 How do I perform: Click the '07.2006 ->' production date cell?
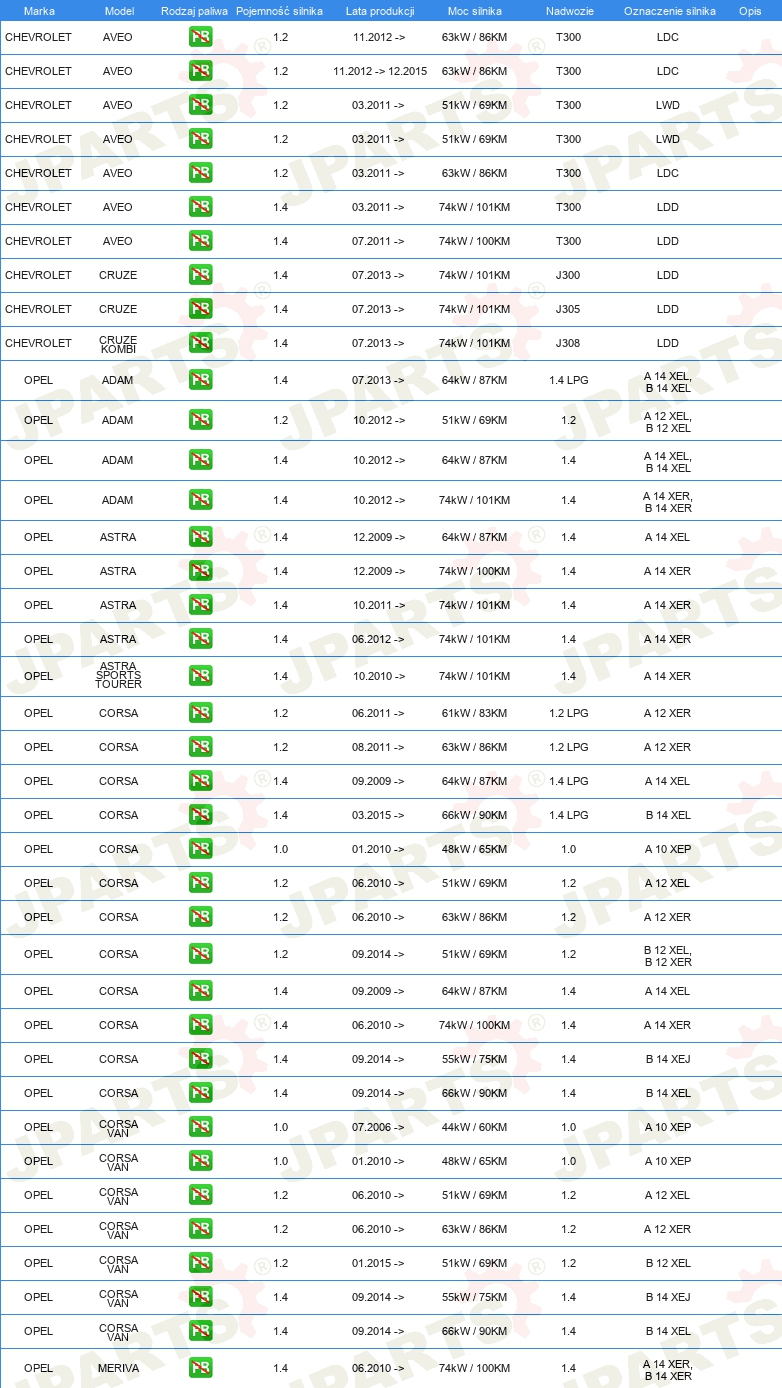(378, 1127)
